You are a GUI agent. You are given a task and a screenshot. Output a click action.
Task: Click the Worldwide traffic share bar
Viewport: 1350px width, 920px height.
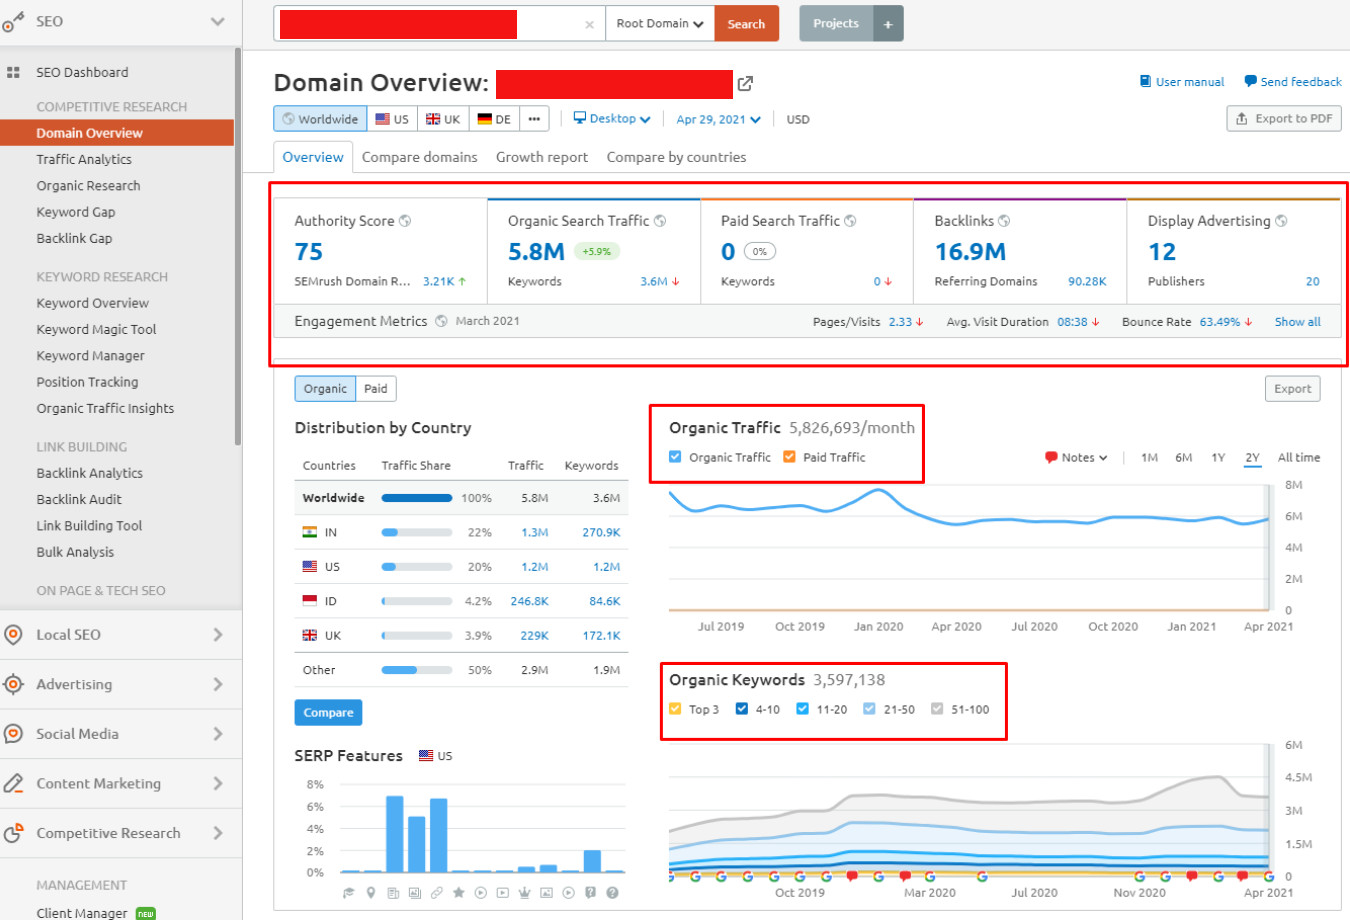tap(417, 498)
